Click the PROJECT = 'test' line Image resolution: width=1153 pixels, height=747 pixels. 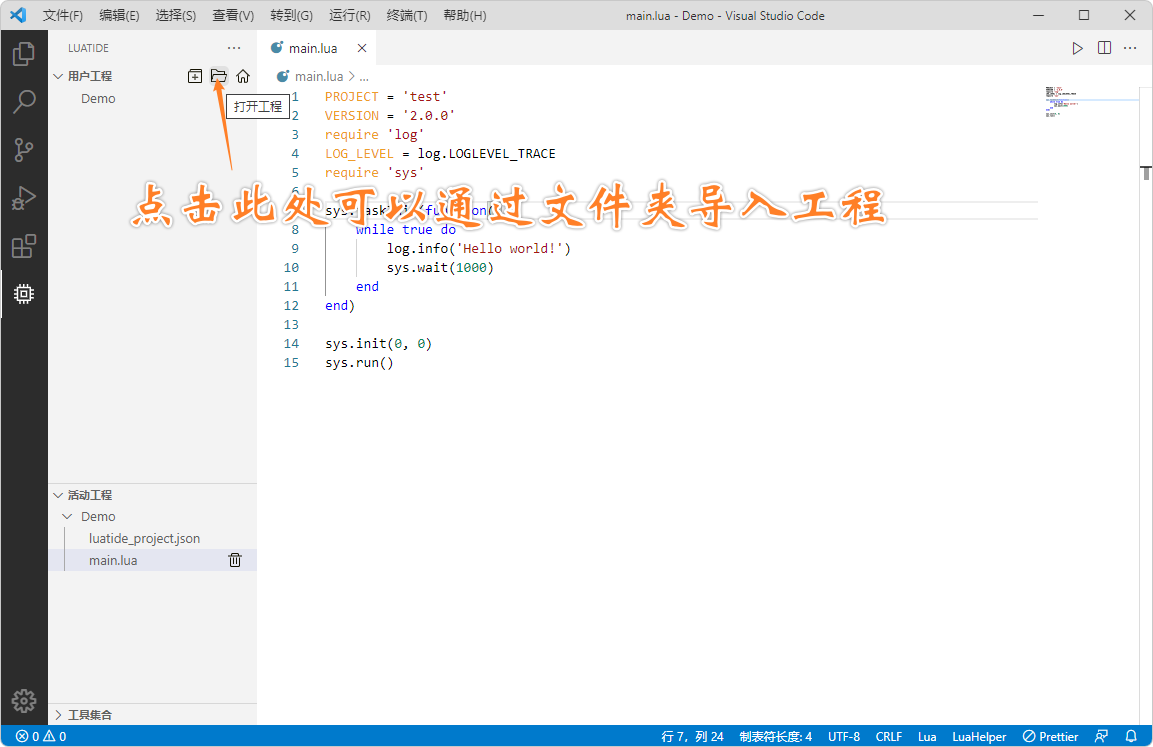click(386, 96)
